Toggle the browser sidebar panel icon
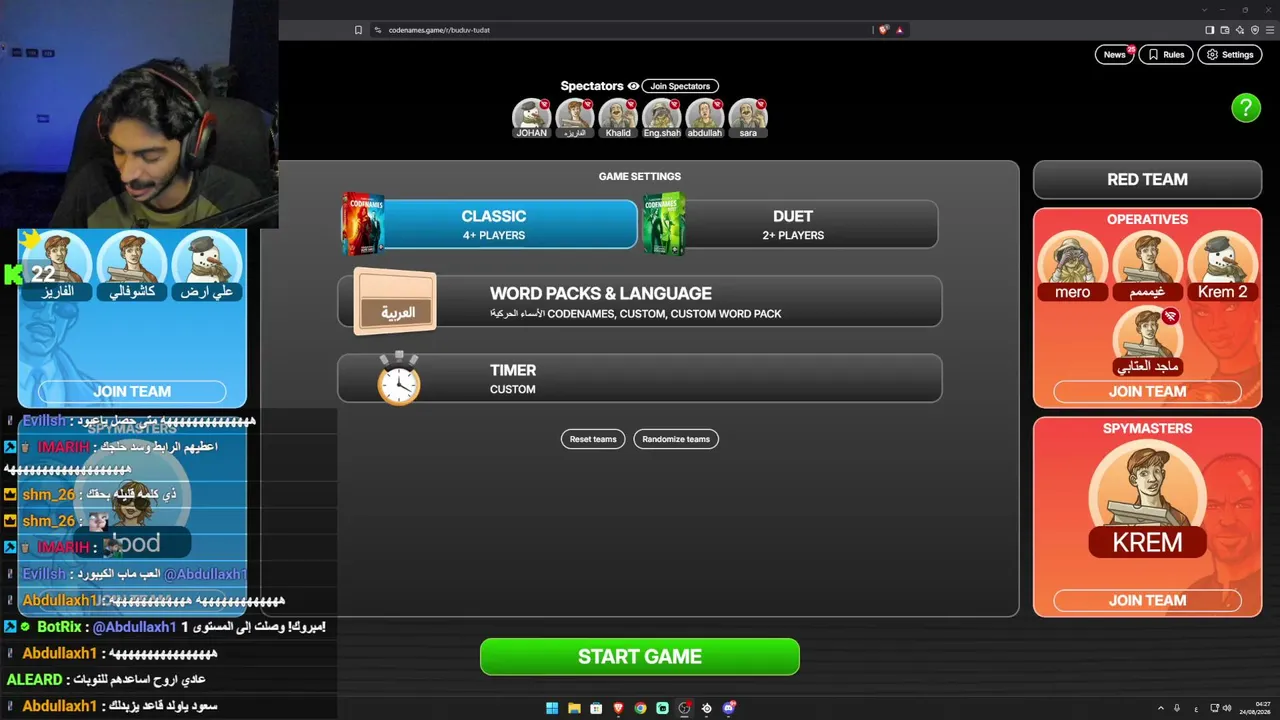 (1209, 30)
